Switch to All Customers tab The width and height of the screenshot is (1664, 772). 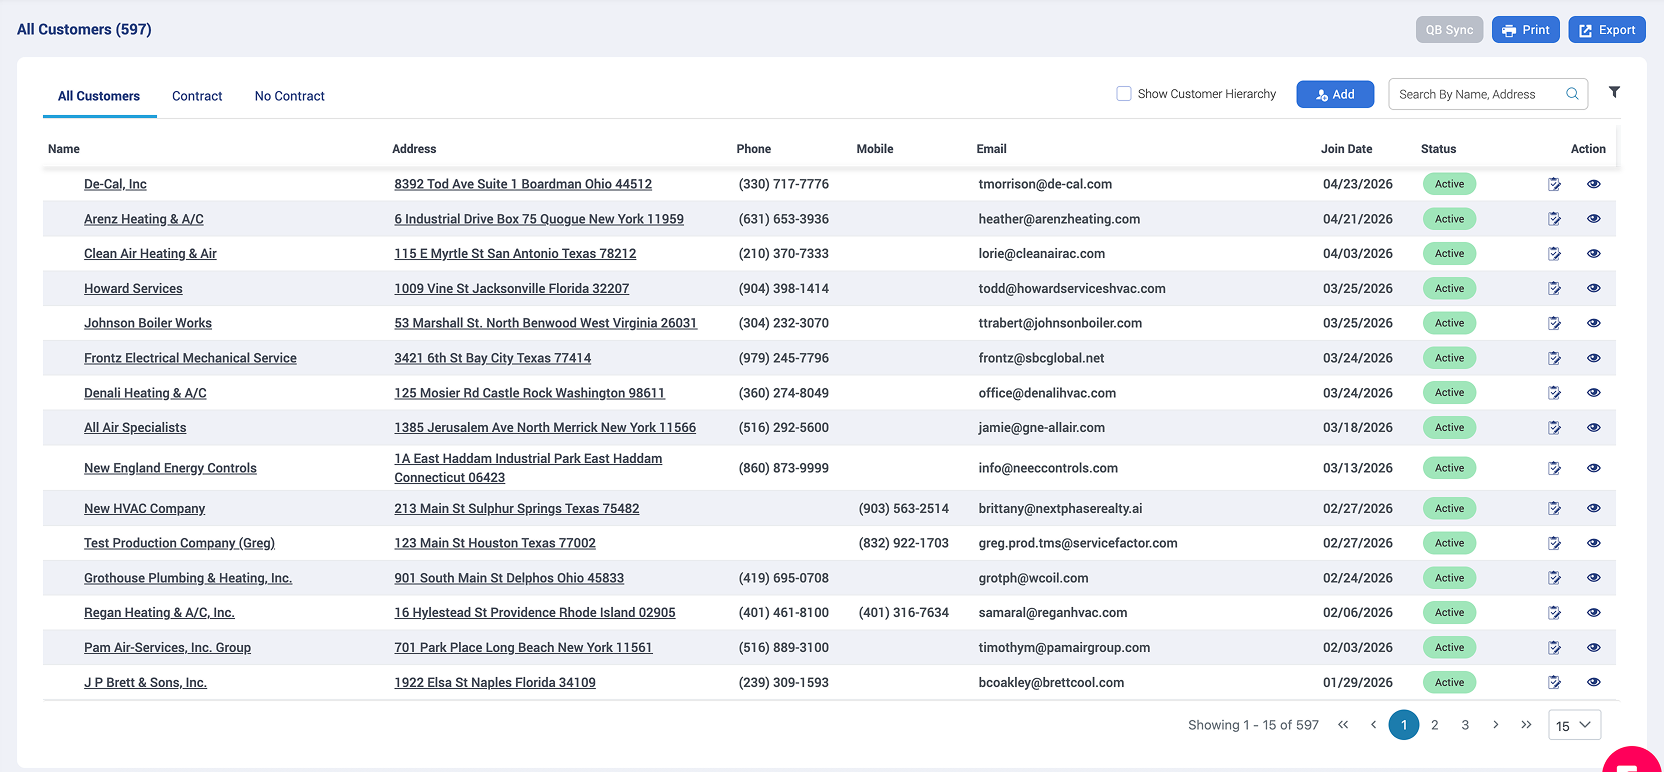coord(99,96)
